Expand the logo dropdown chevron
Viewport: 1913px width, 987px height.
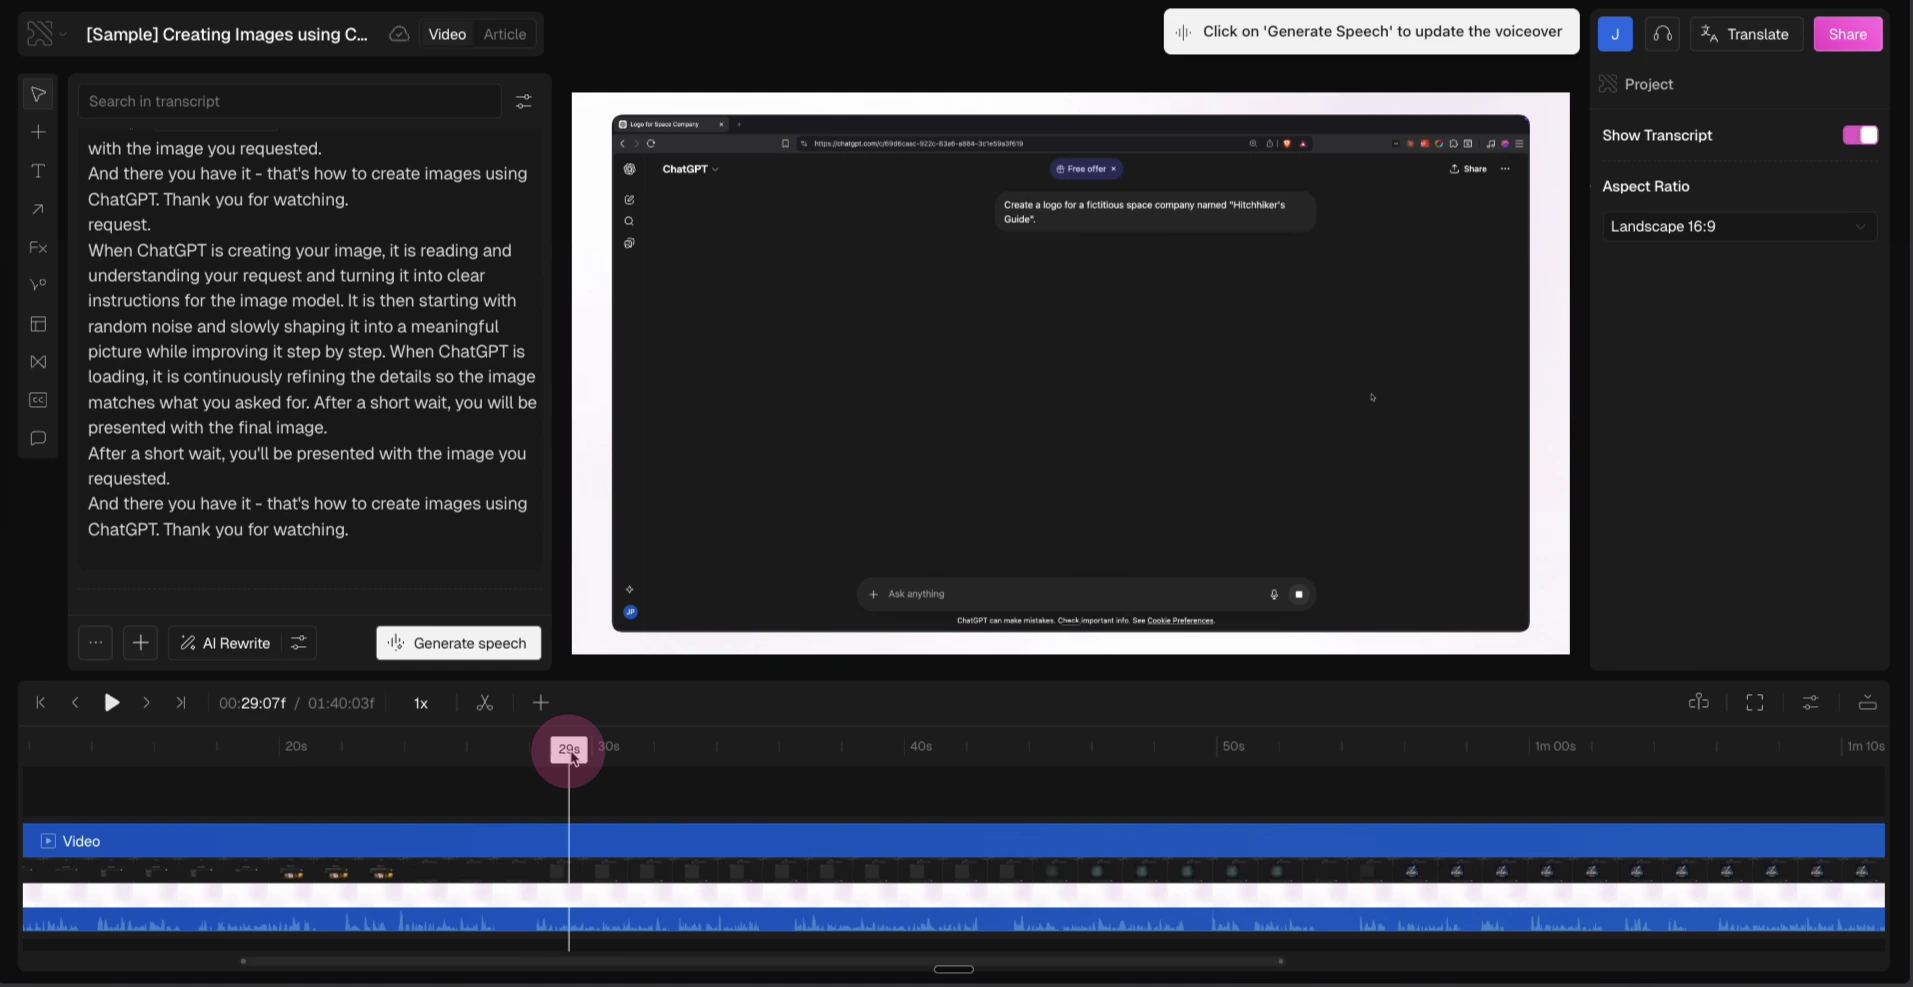point(63,34)
